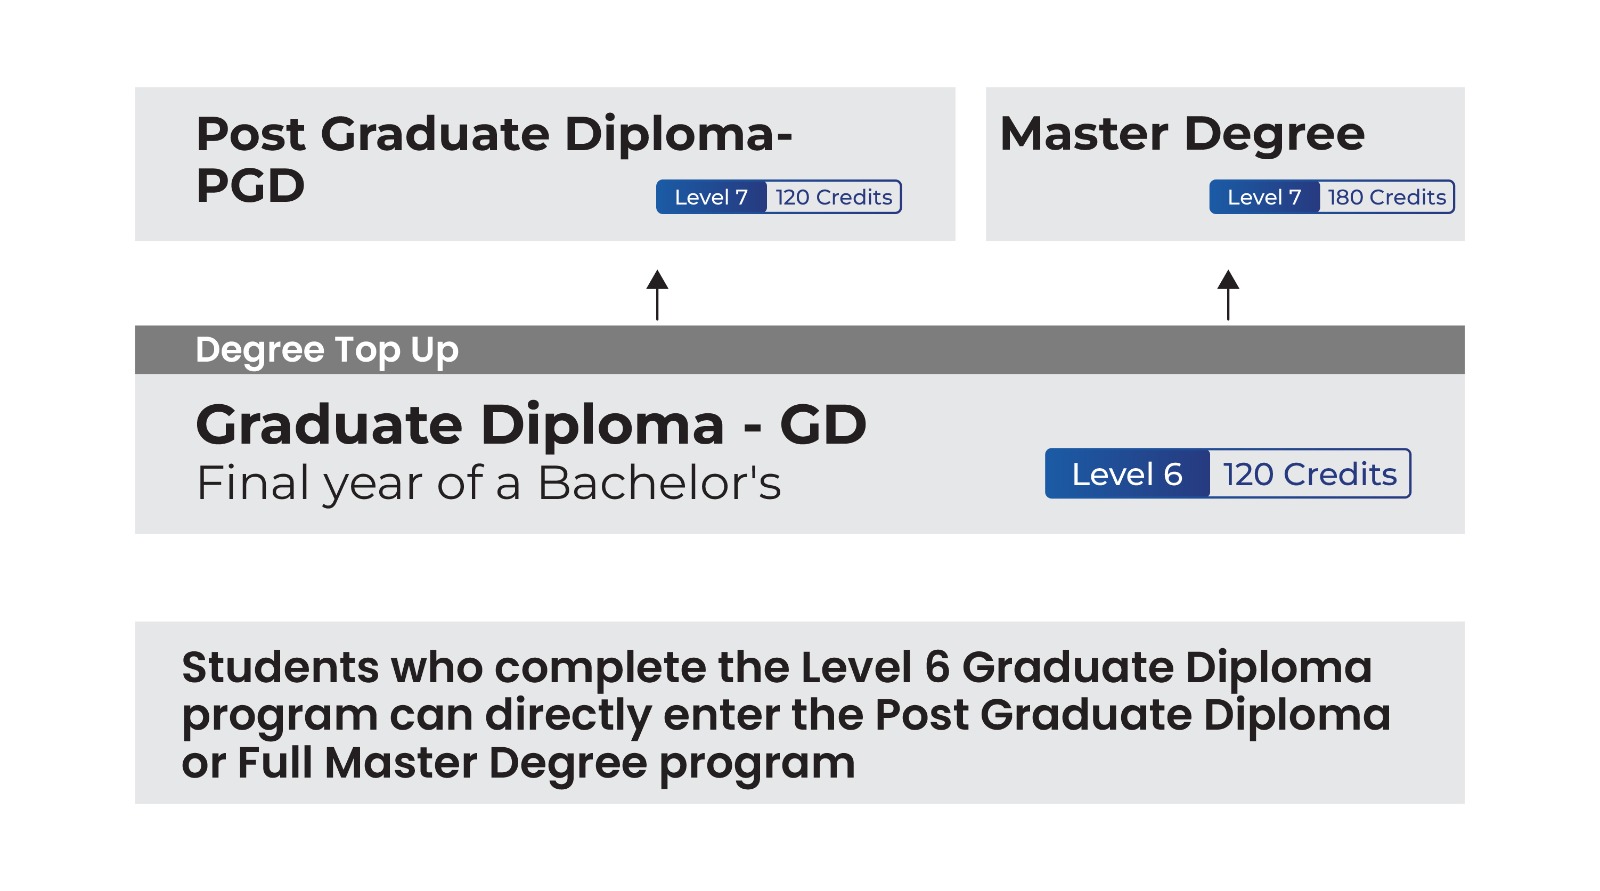Click the word 'Bachelor's' in subtitle
Viewport: 1600px width, 891px height.
point(659,484)
